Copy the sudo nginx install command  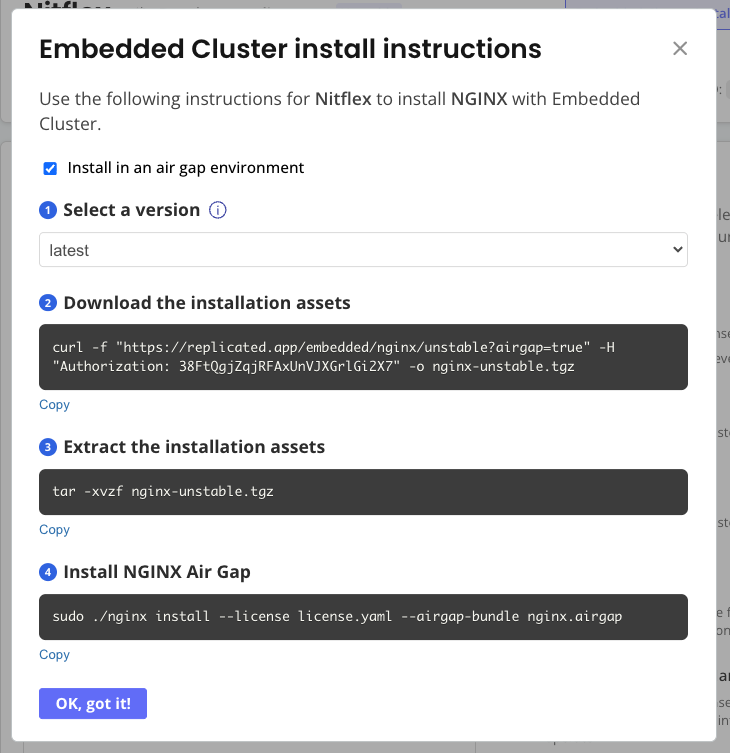coord(54,655)
